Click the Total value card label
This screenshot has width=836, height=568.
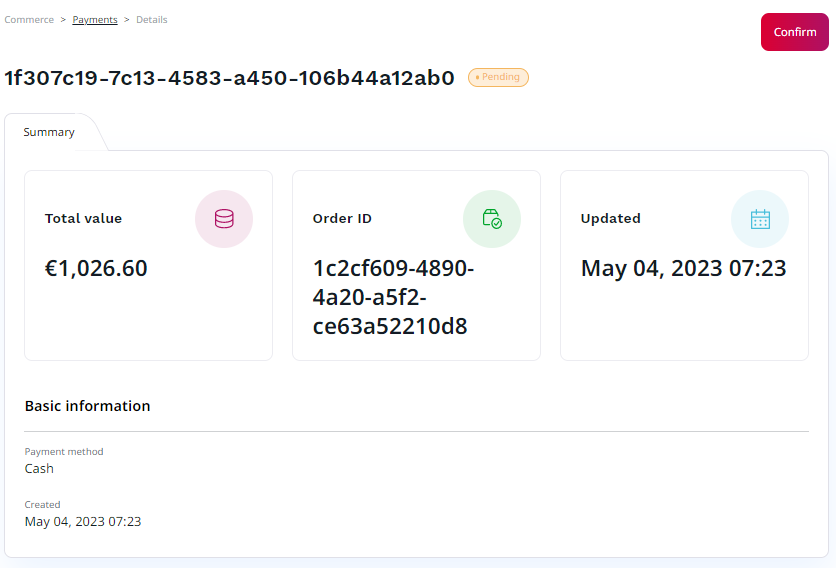pyautogui.click(x=83, y=219)
